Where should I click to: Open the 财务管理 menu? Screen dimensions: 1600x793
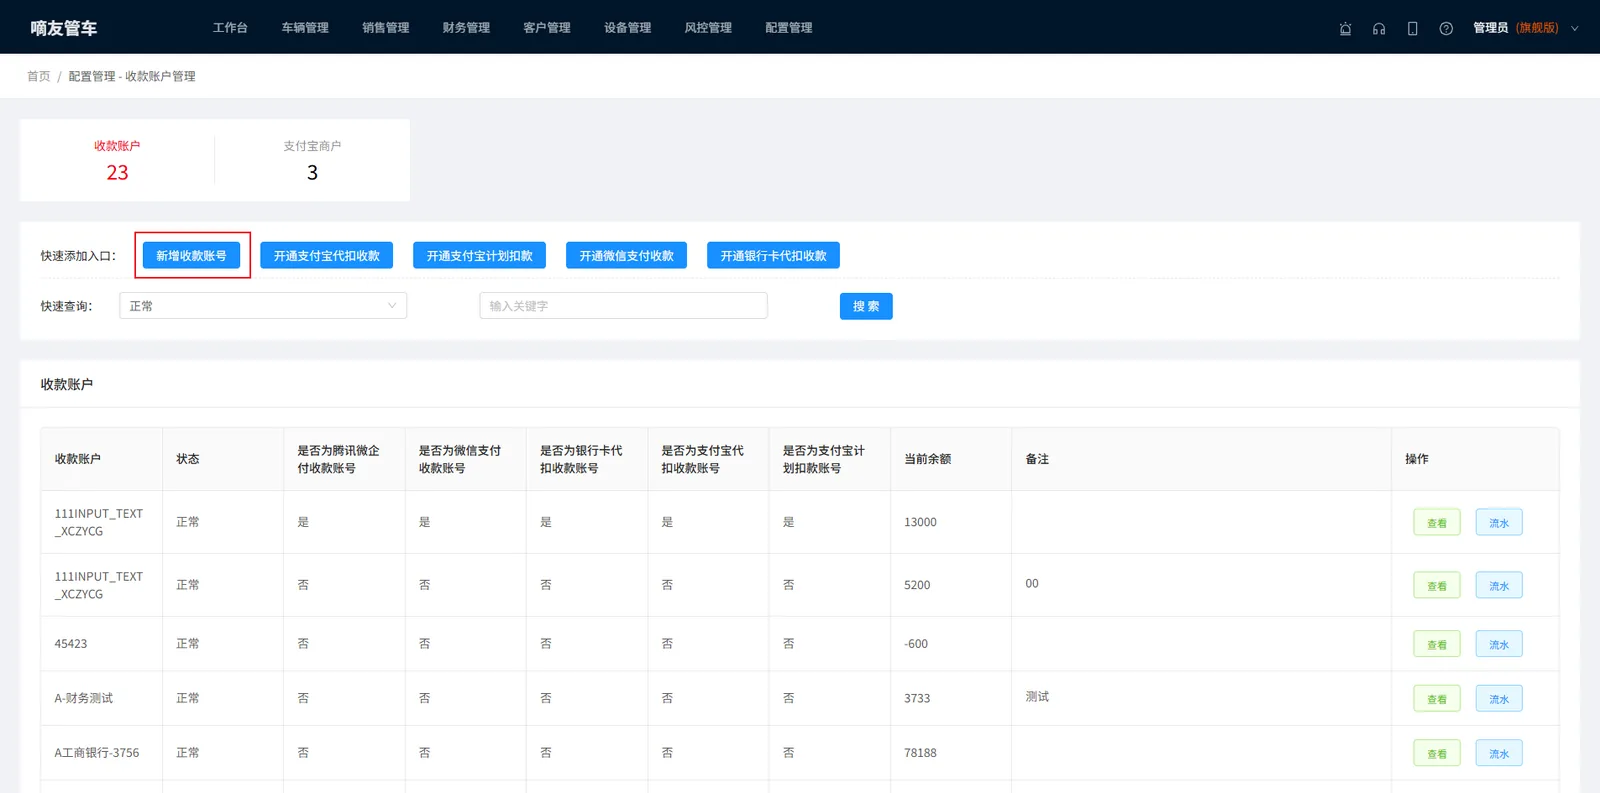466,28
